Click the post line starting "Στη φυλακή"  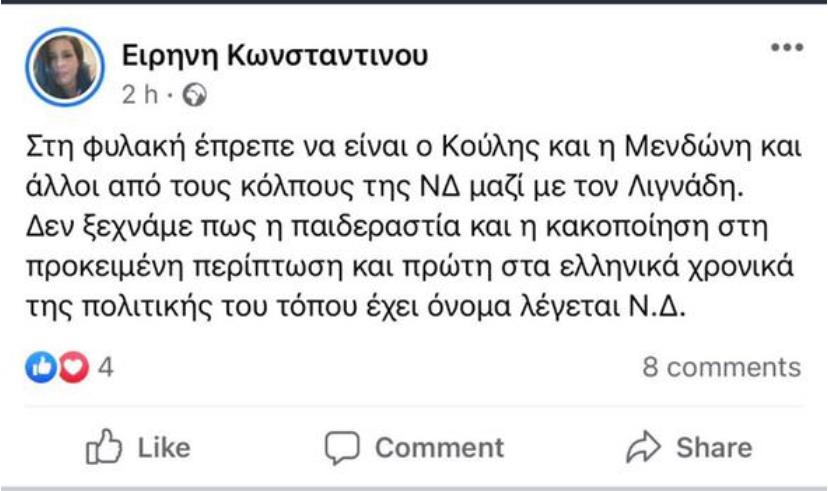pos(414,149)
